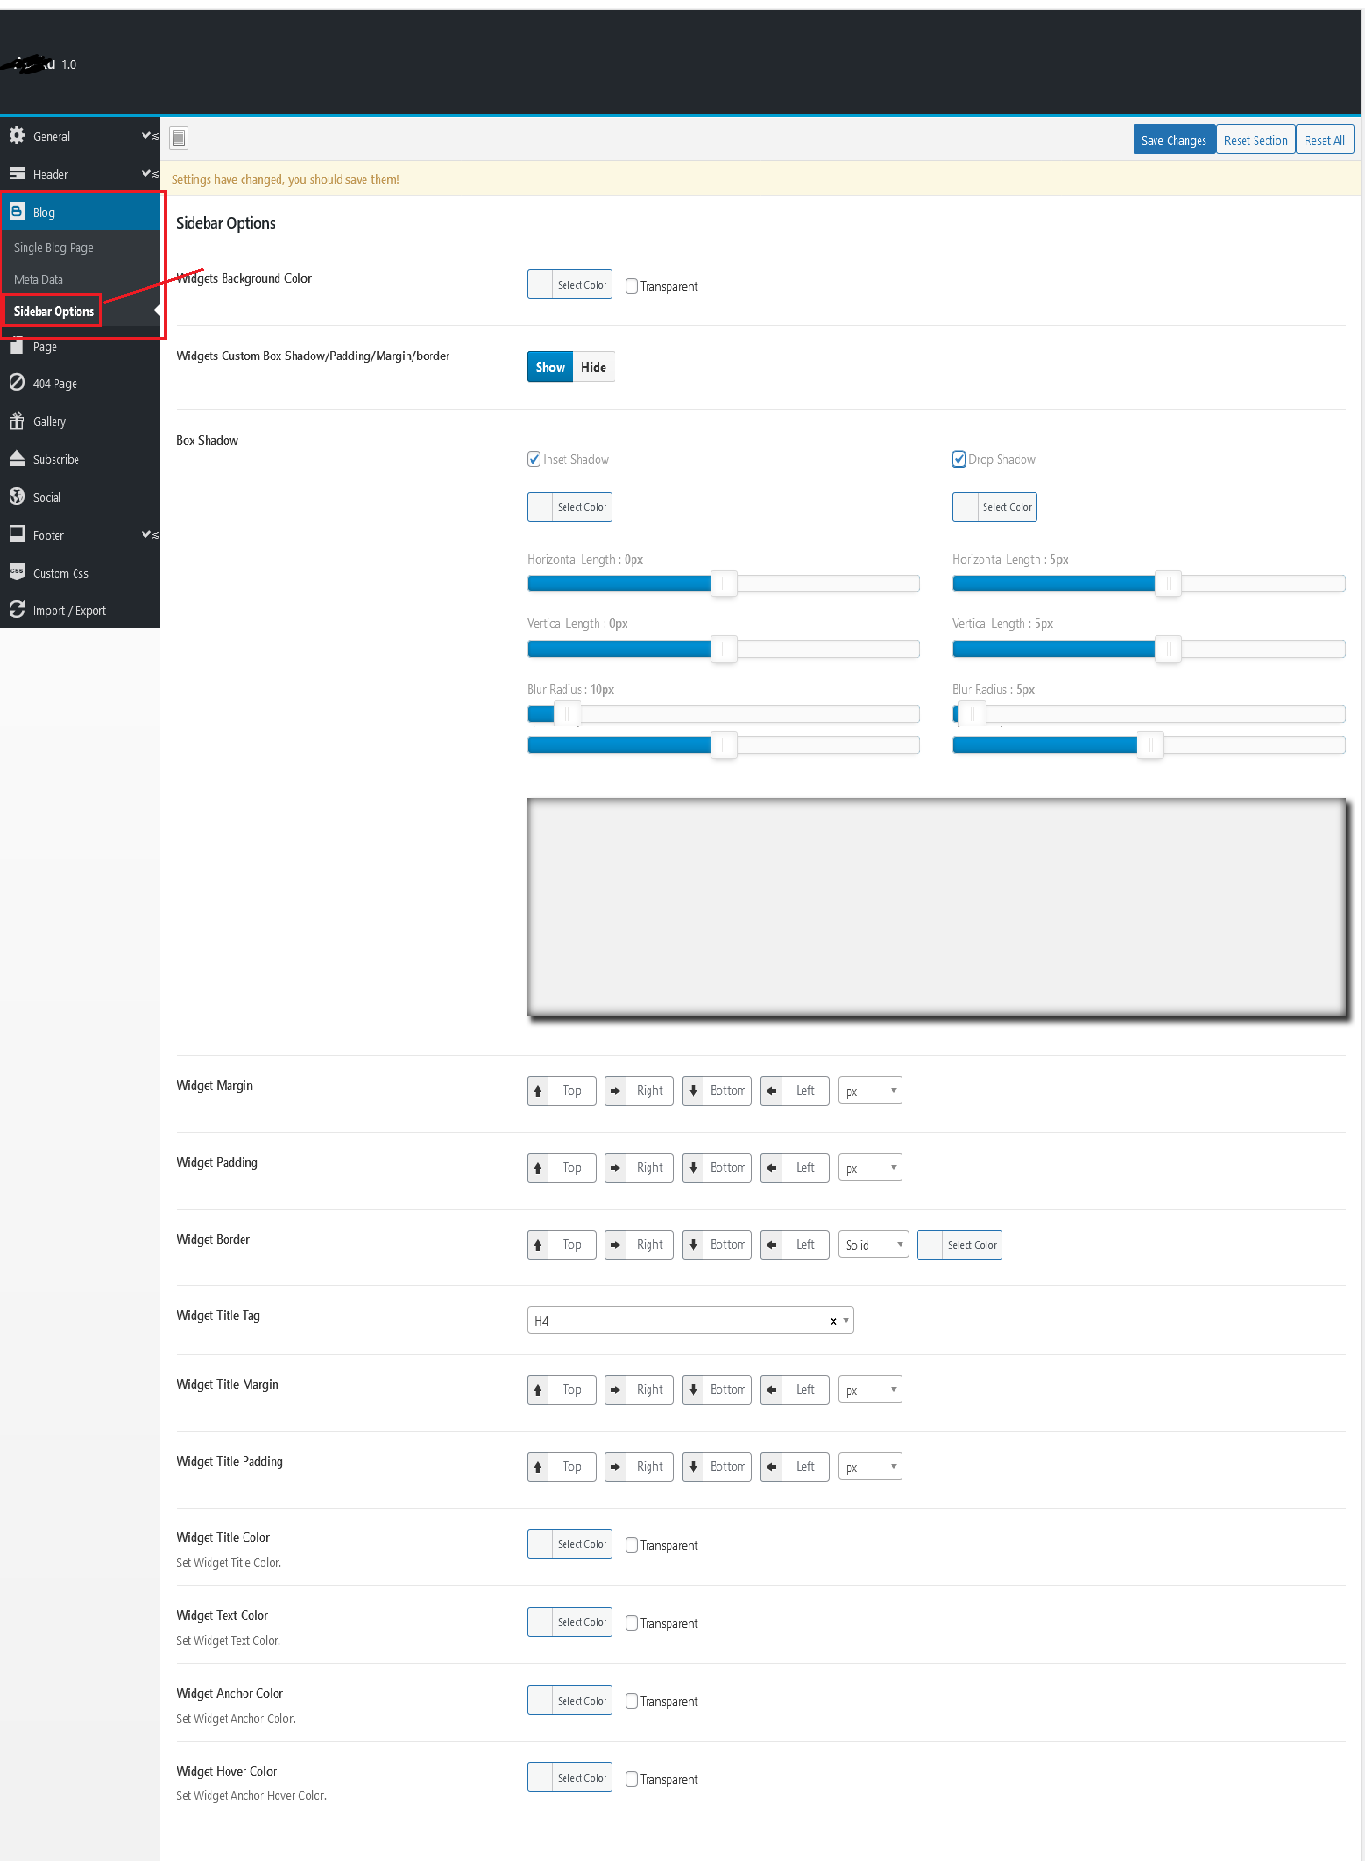1371x1862 pixels.
Task: Switch custom box settings to Hide
Action: (x=593, y=367)
